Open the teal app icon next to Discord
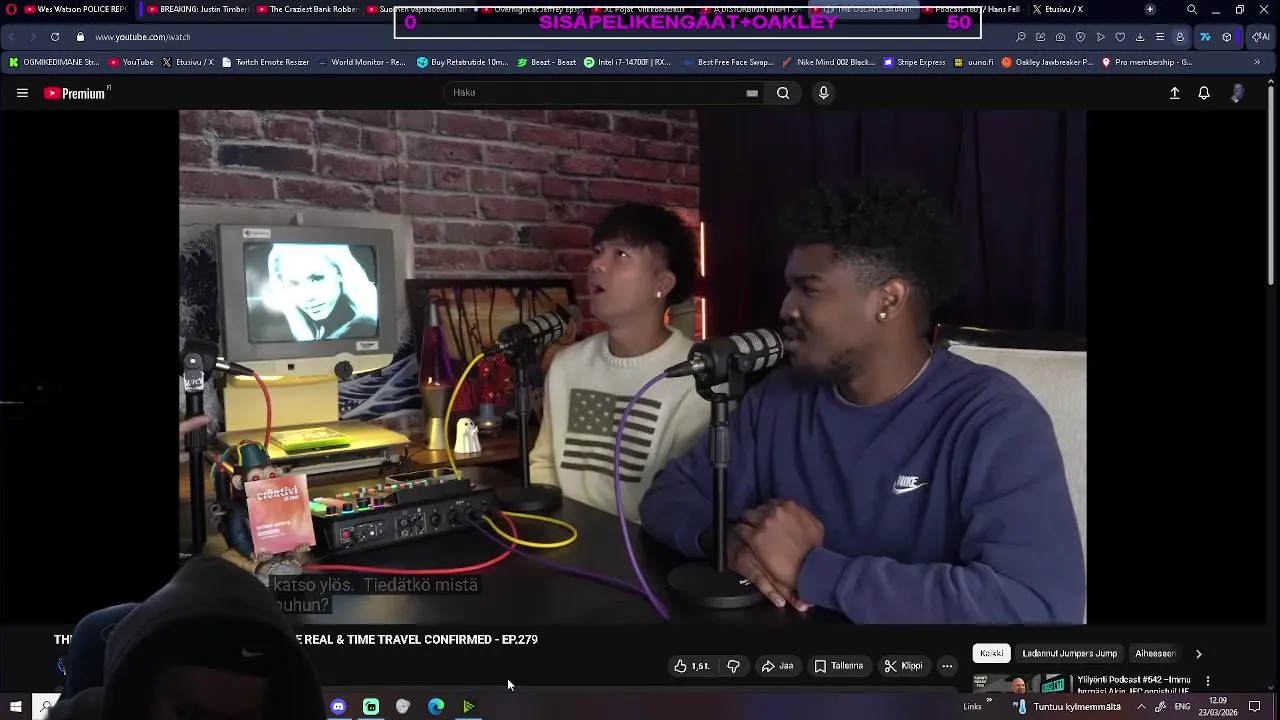This screenshot has width=1280, height=720. coord(371,707)
